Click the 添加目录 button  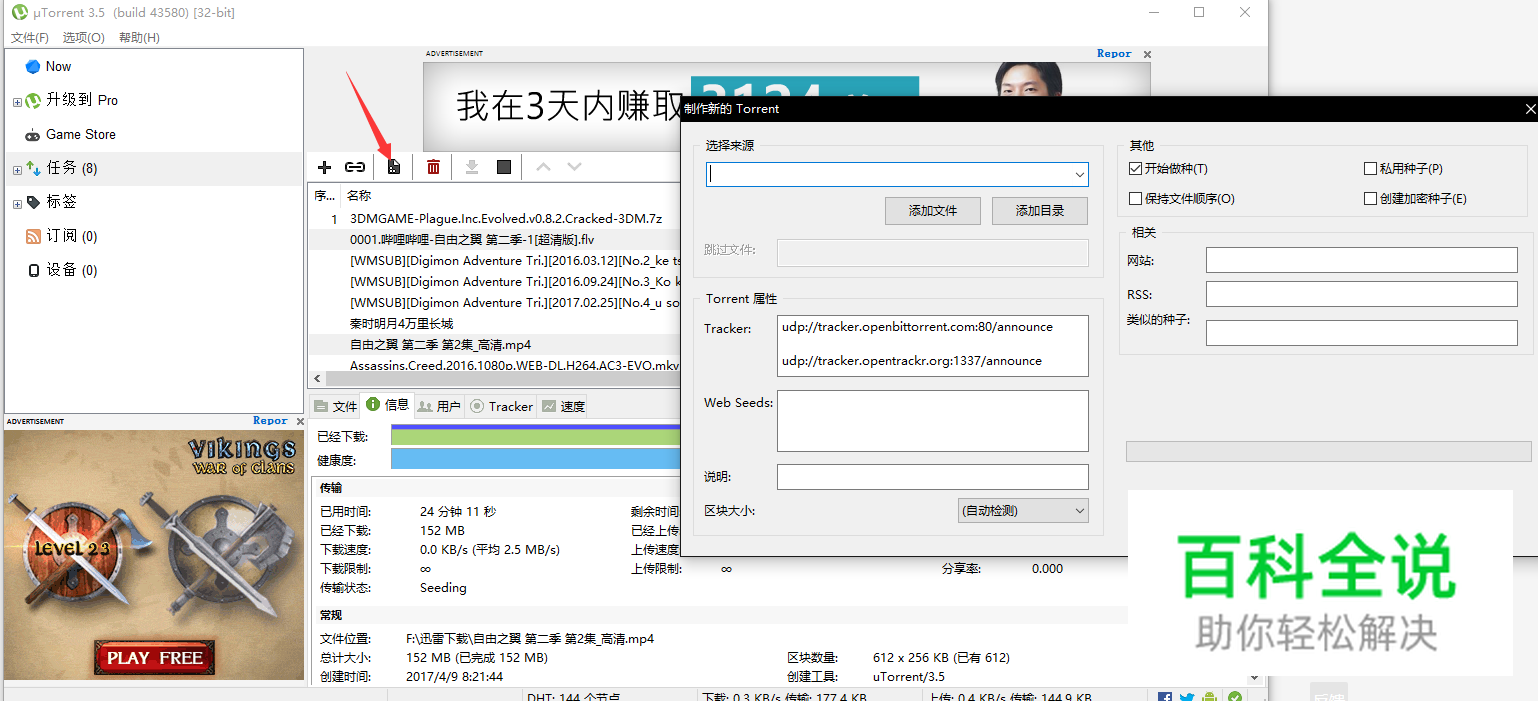coord(1040,211)
